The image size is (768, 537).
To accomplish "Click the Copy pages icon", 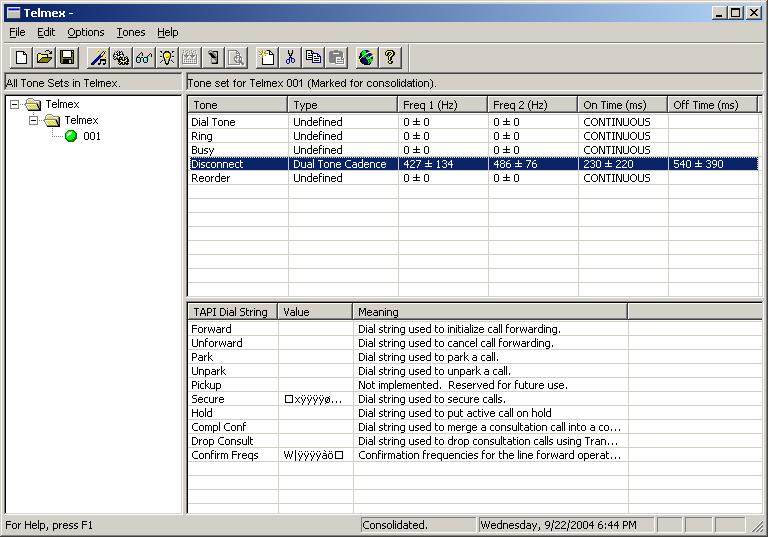I will click(313, 57).
